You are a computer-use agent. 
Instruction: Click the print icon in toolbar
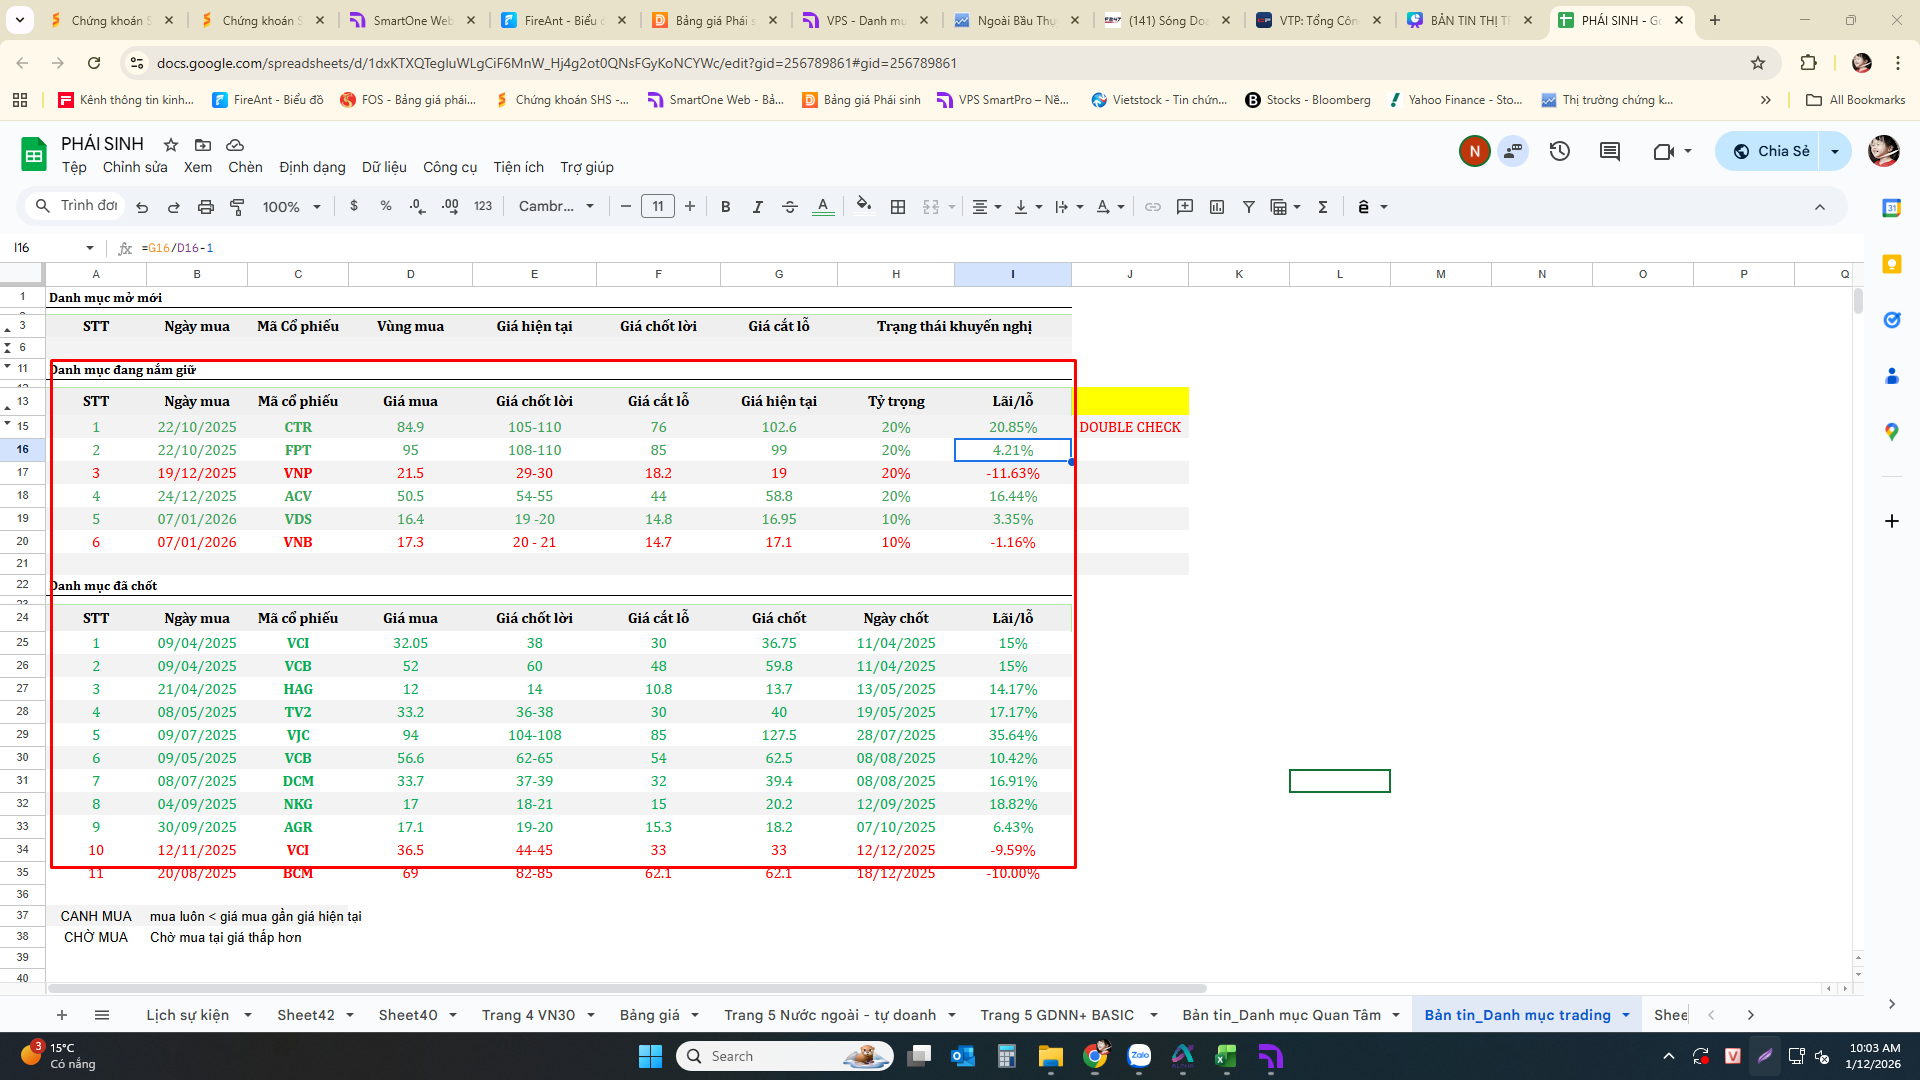(x=205, y=207)
